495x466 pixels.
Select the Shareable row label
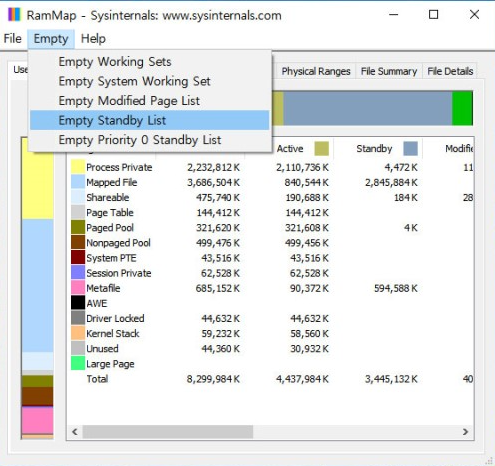tap(107, 197)
